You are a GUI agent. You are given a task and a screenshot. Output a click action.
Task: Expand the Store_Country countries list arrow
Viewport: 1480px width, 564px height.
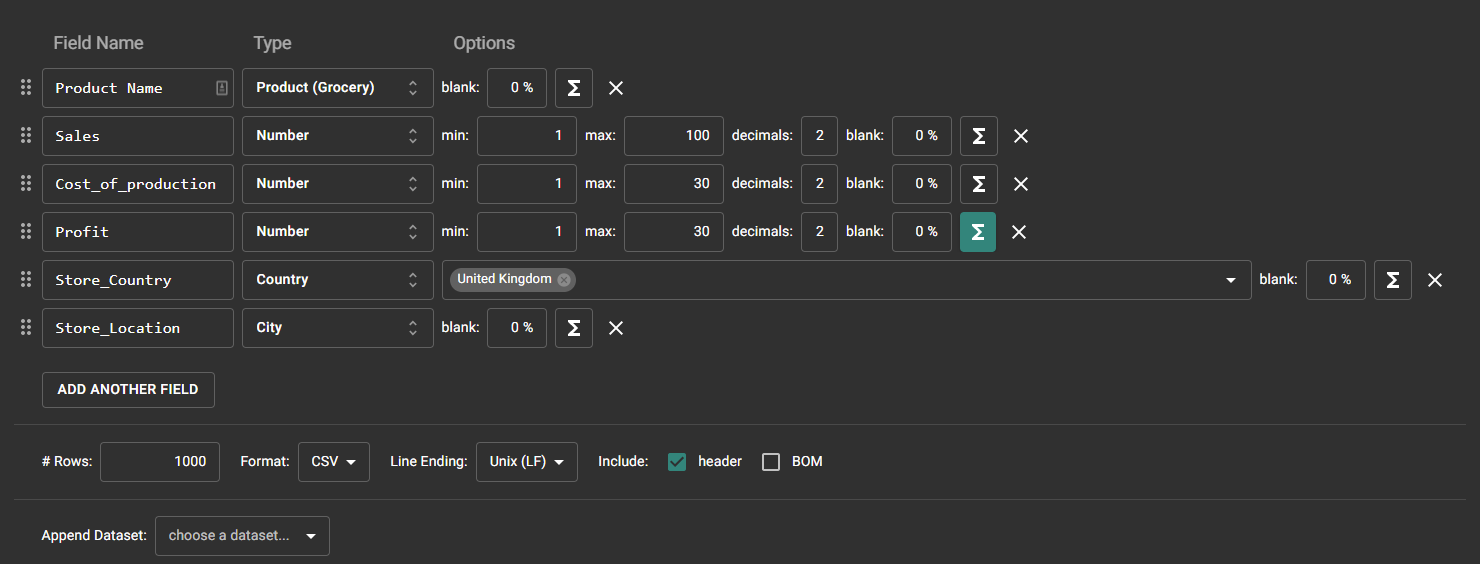pyautogui.click(x=1231, y=281)
